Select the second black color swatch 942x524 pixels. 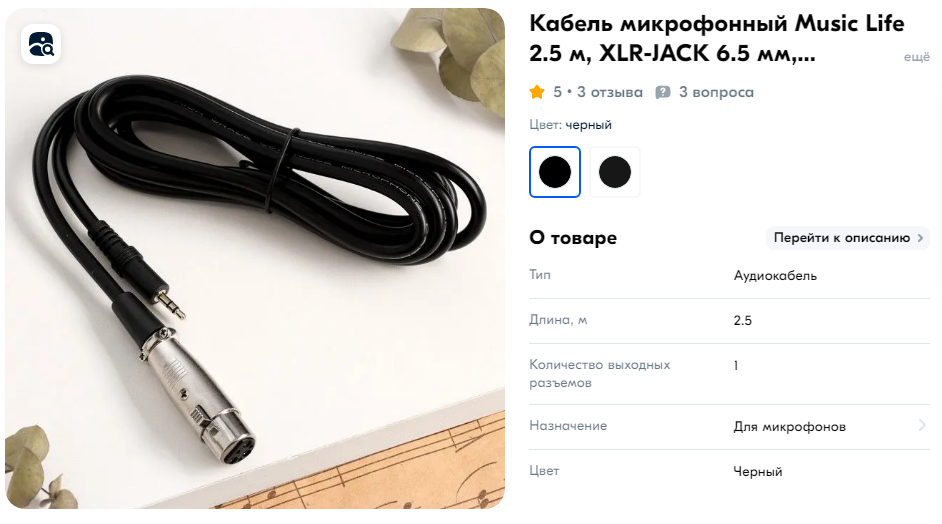pyautogui.click(x=615, y=172)
